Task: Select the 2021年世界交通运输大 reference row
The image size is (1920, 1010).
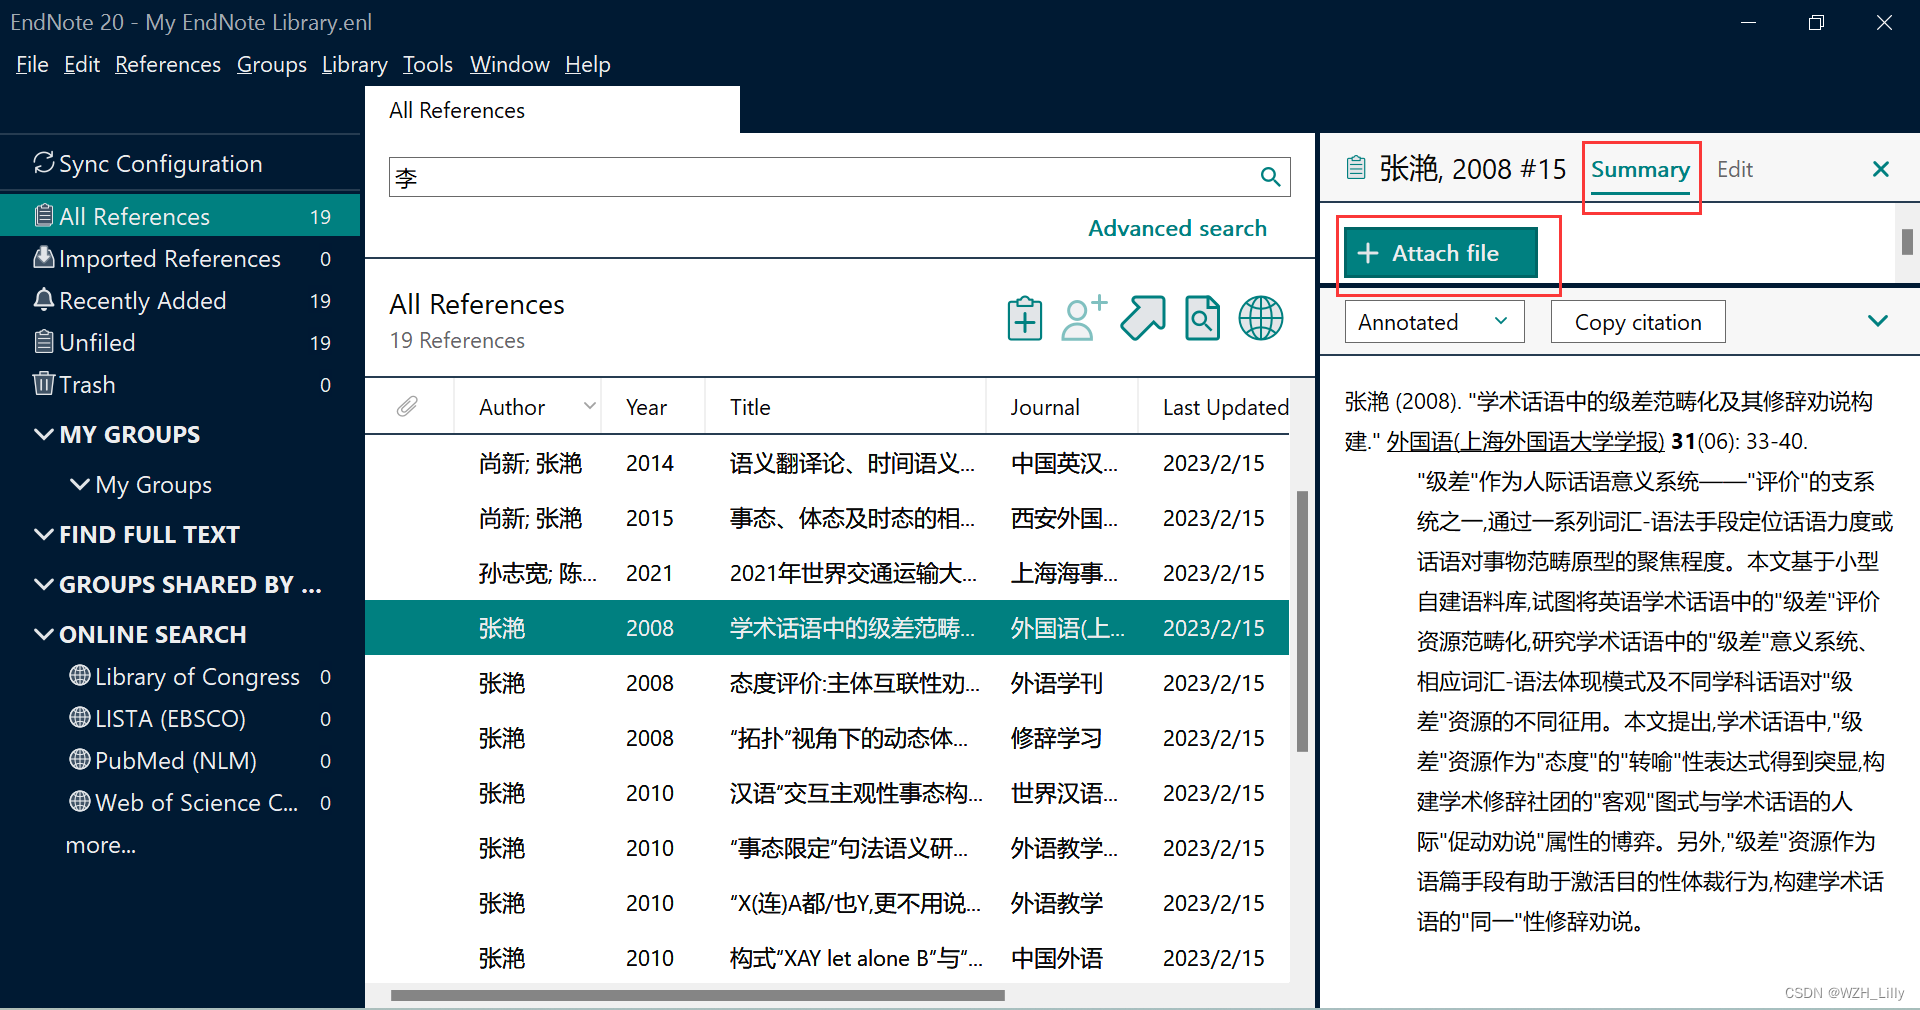Action: pyautogui.click(x=827, y=573)
